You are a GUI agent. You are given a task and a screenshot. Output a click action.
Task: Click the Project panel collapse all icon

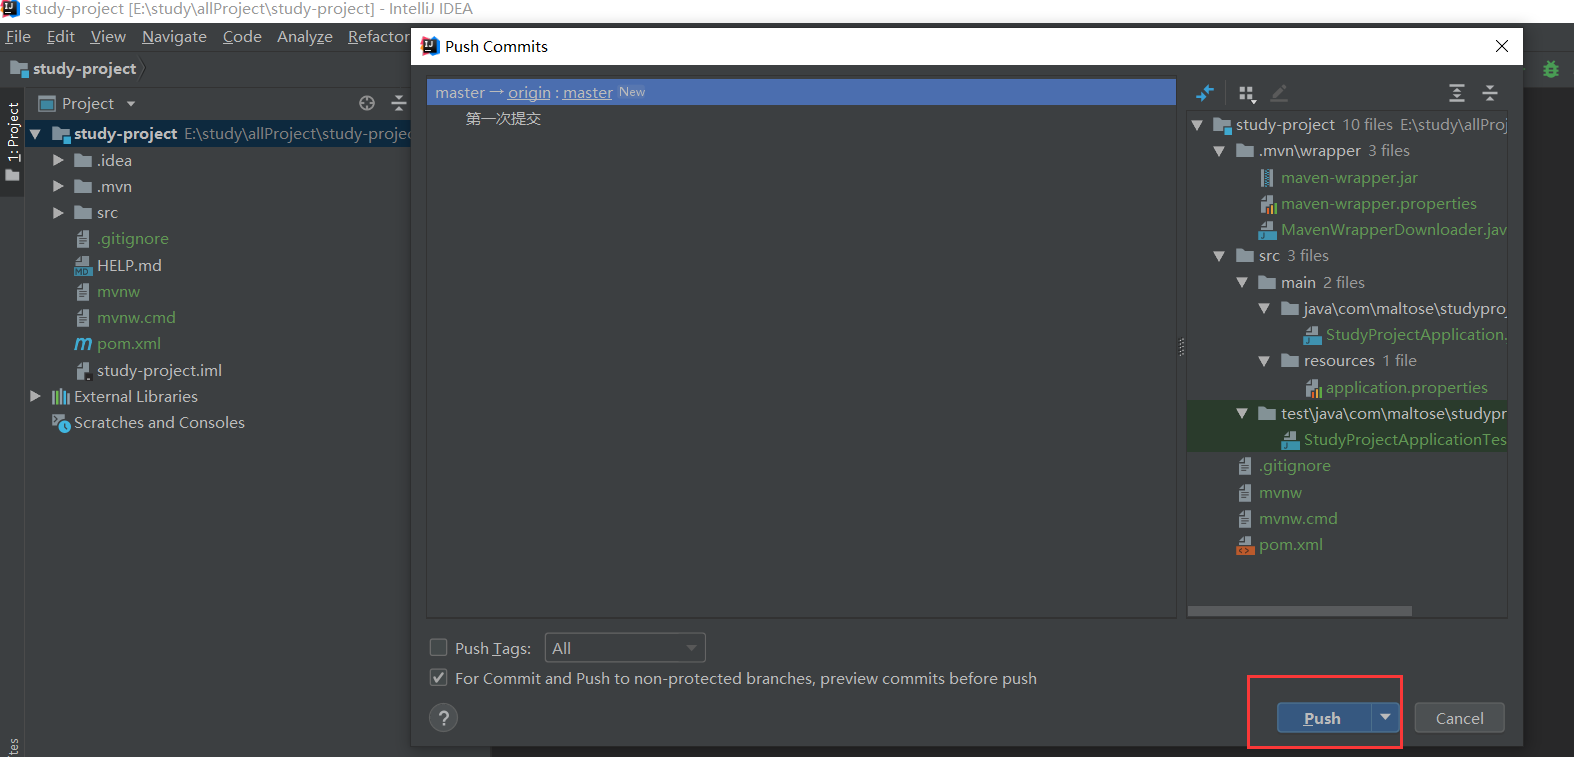(x=399, y=103)
